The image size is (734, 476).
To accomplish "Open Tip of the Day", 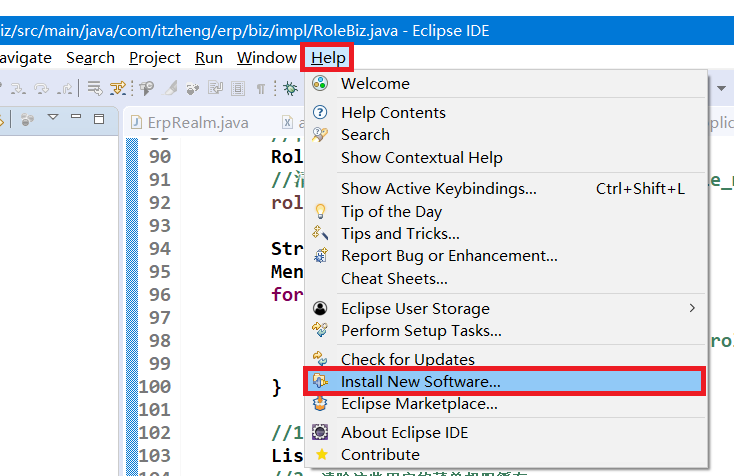I will 505,212.
